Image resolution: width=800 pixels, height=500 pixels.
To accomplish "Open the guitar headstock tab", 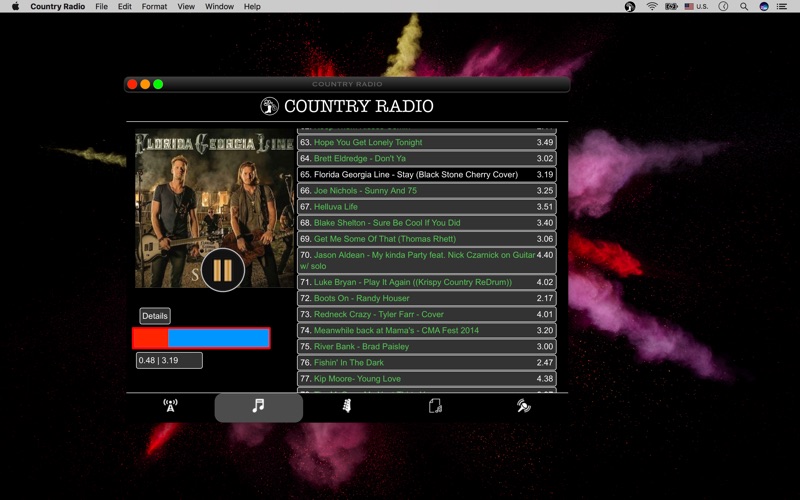I will click(x=347, y=406).
